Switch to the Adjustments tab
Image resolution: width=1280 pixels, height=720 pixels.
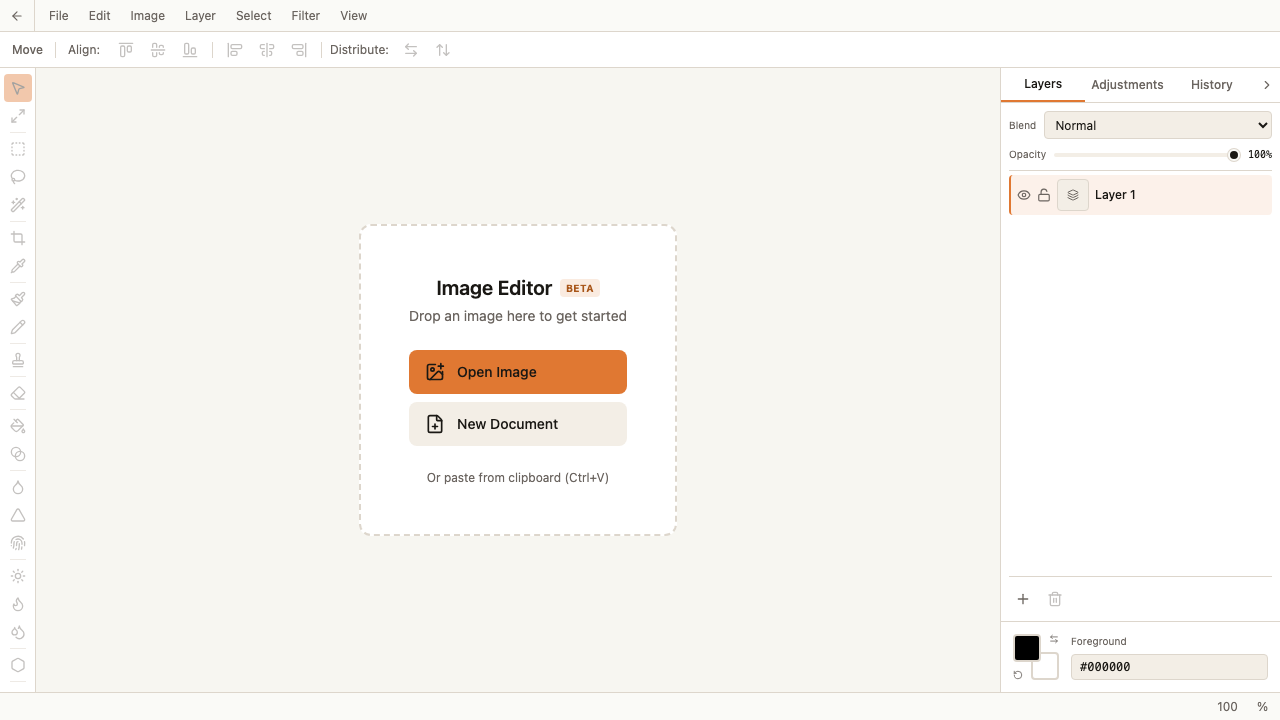[1127, 85]
